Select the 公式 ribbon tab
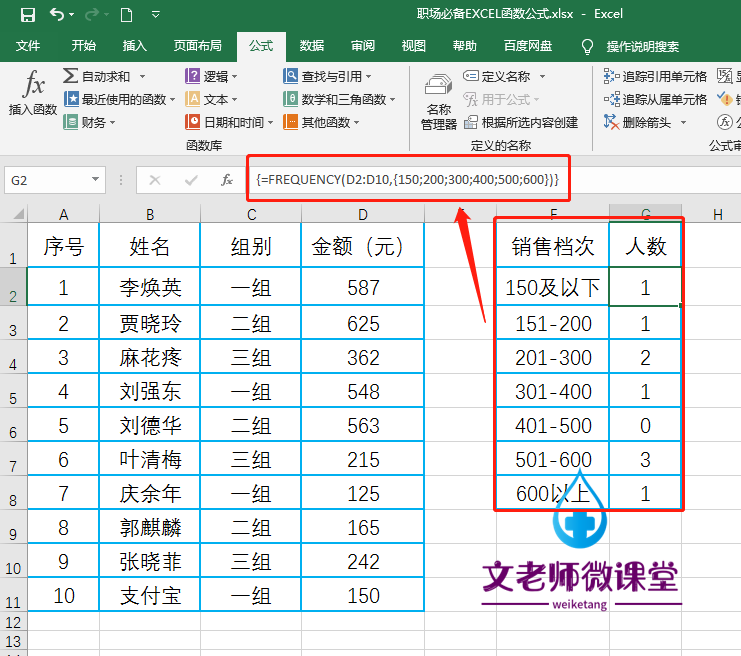Image resolution: width=741 pixels, height=656 pixels. click(x=261, y=46)
